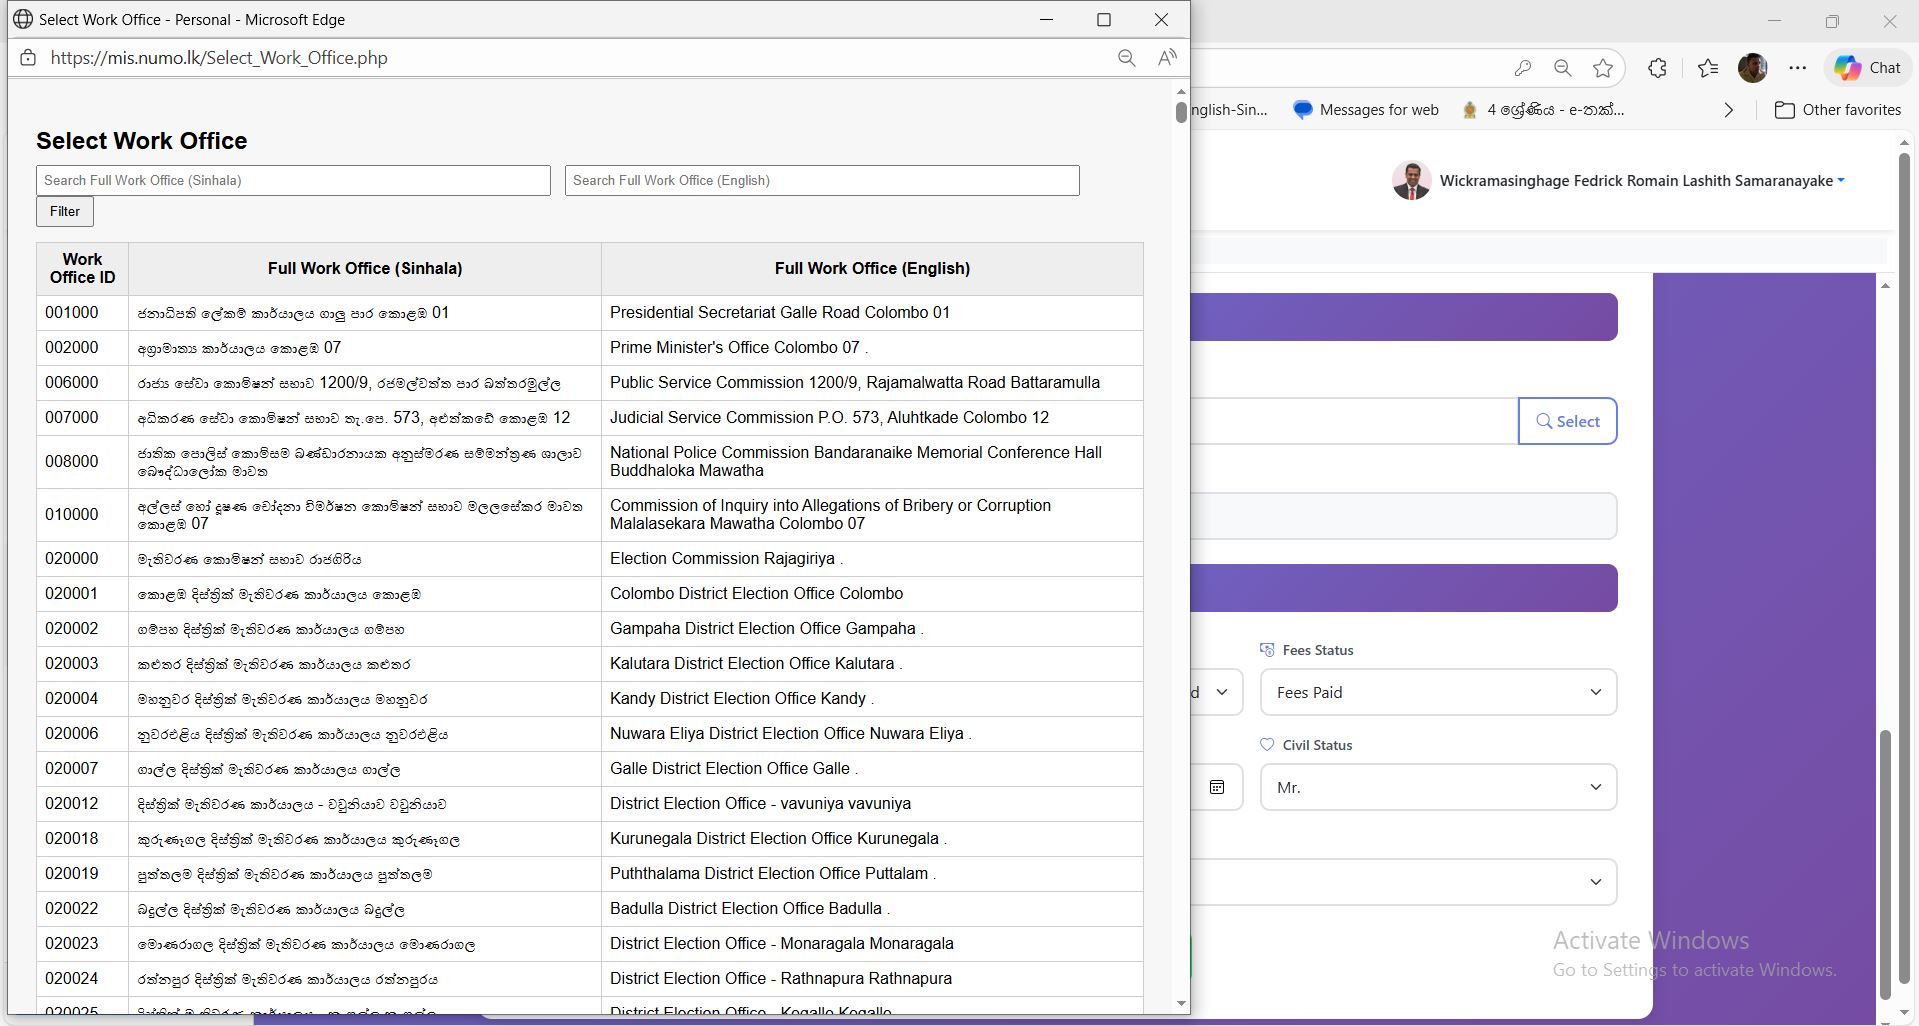1919x1026 pixels.
Task: Click the Filter button
Action: point(65,211)
